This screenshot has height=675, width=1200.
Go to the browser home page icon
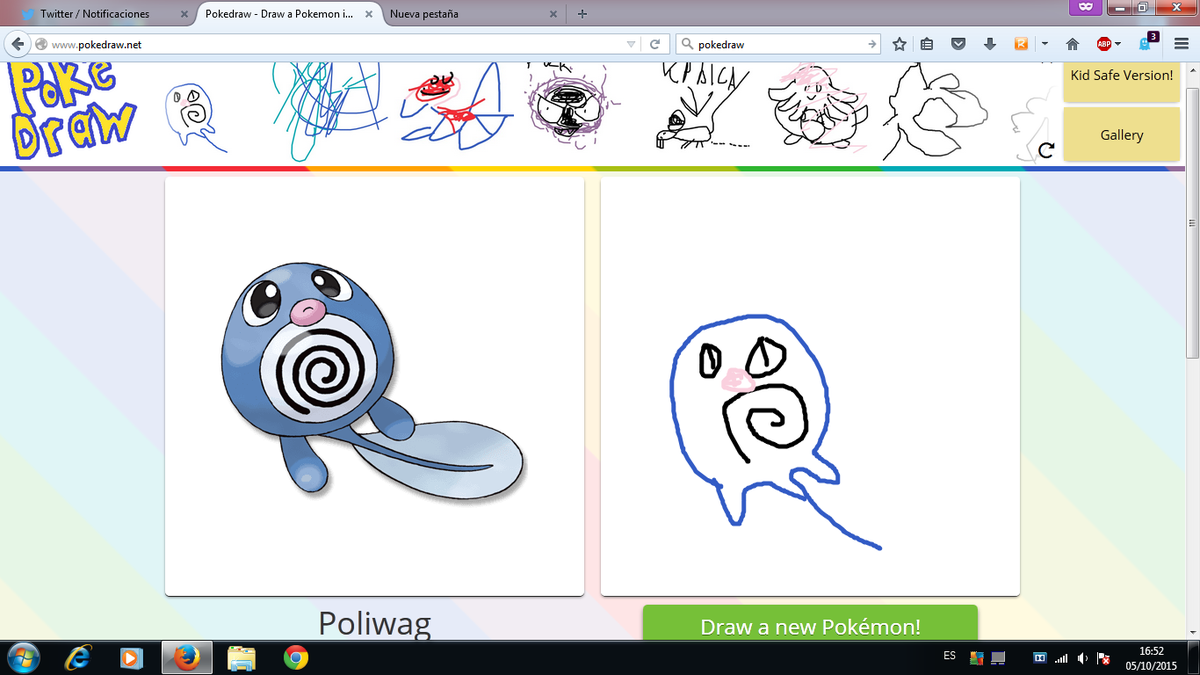click(1072, 44)
